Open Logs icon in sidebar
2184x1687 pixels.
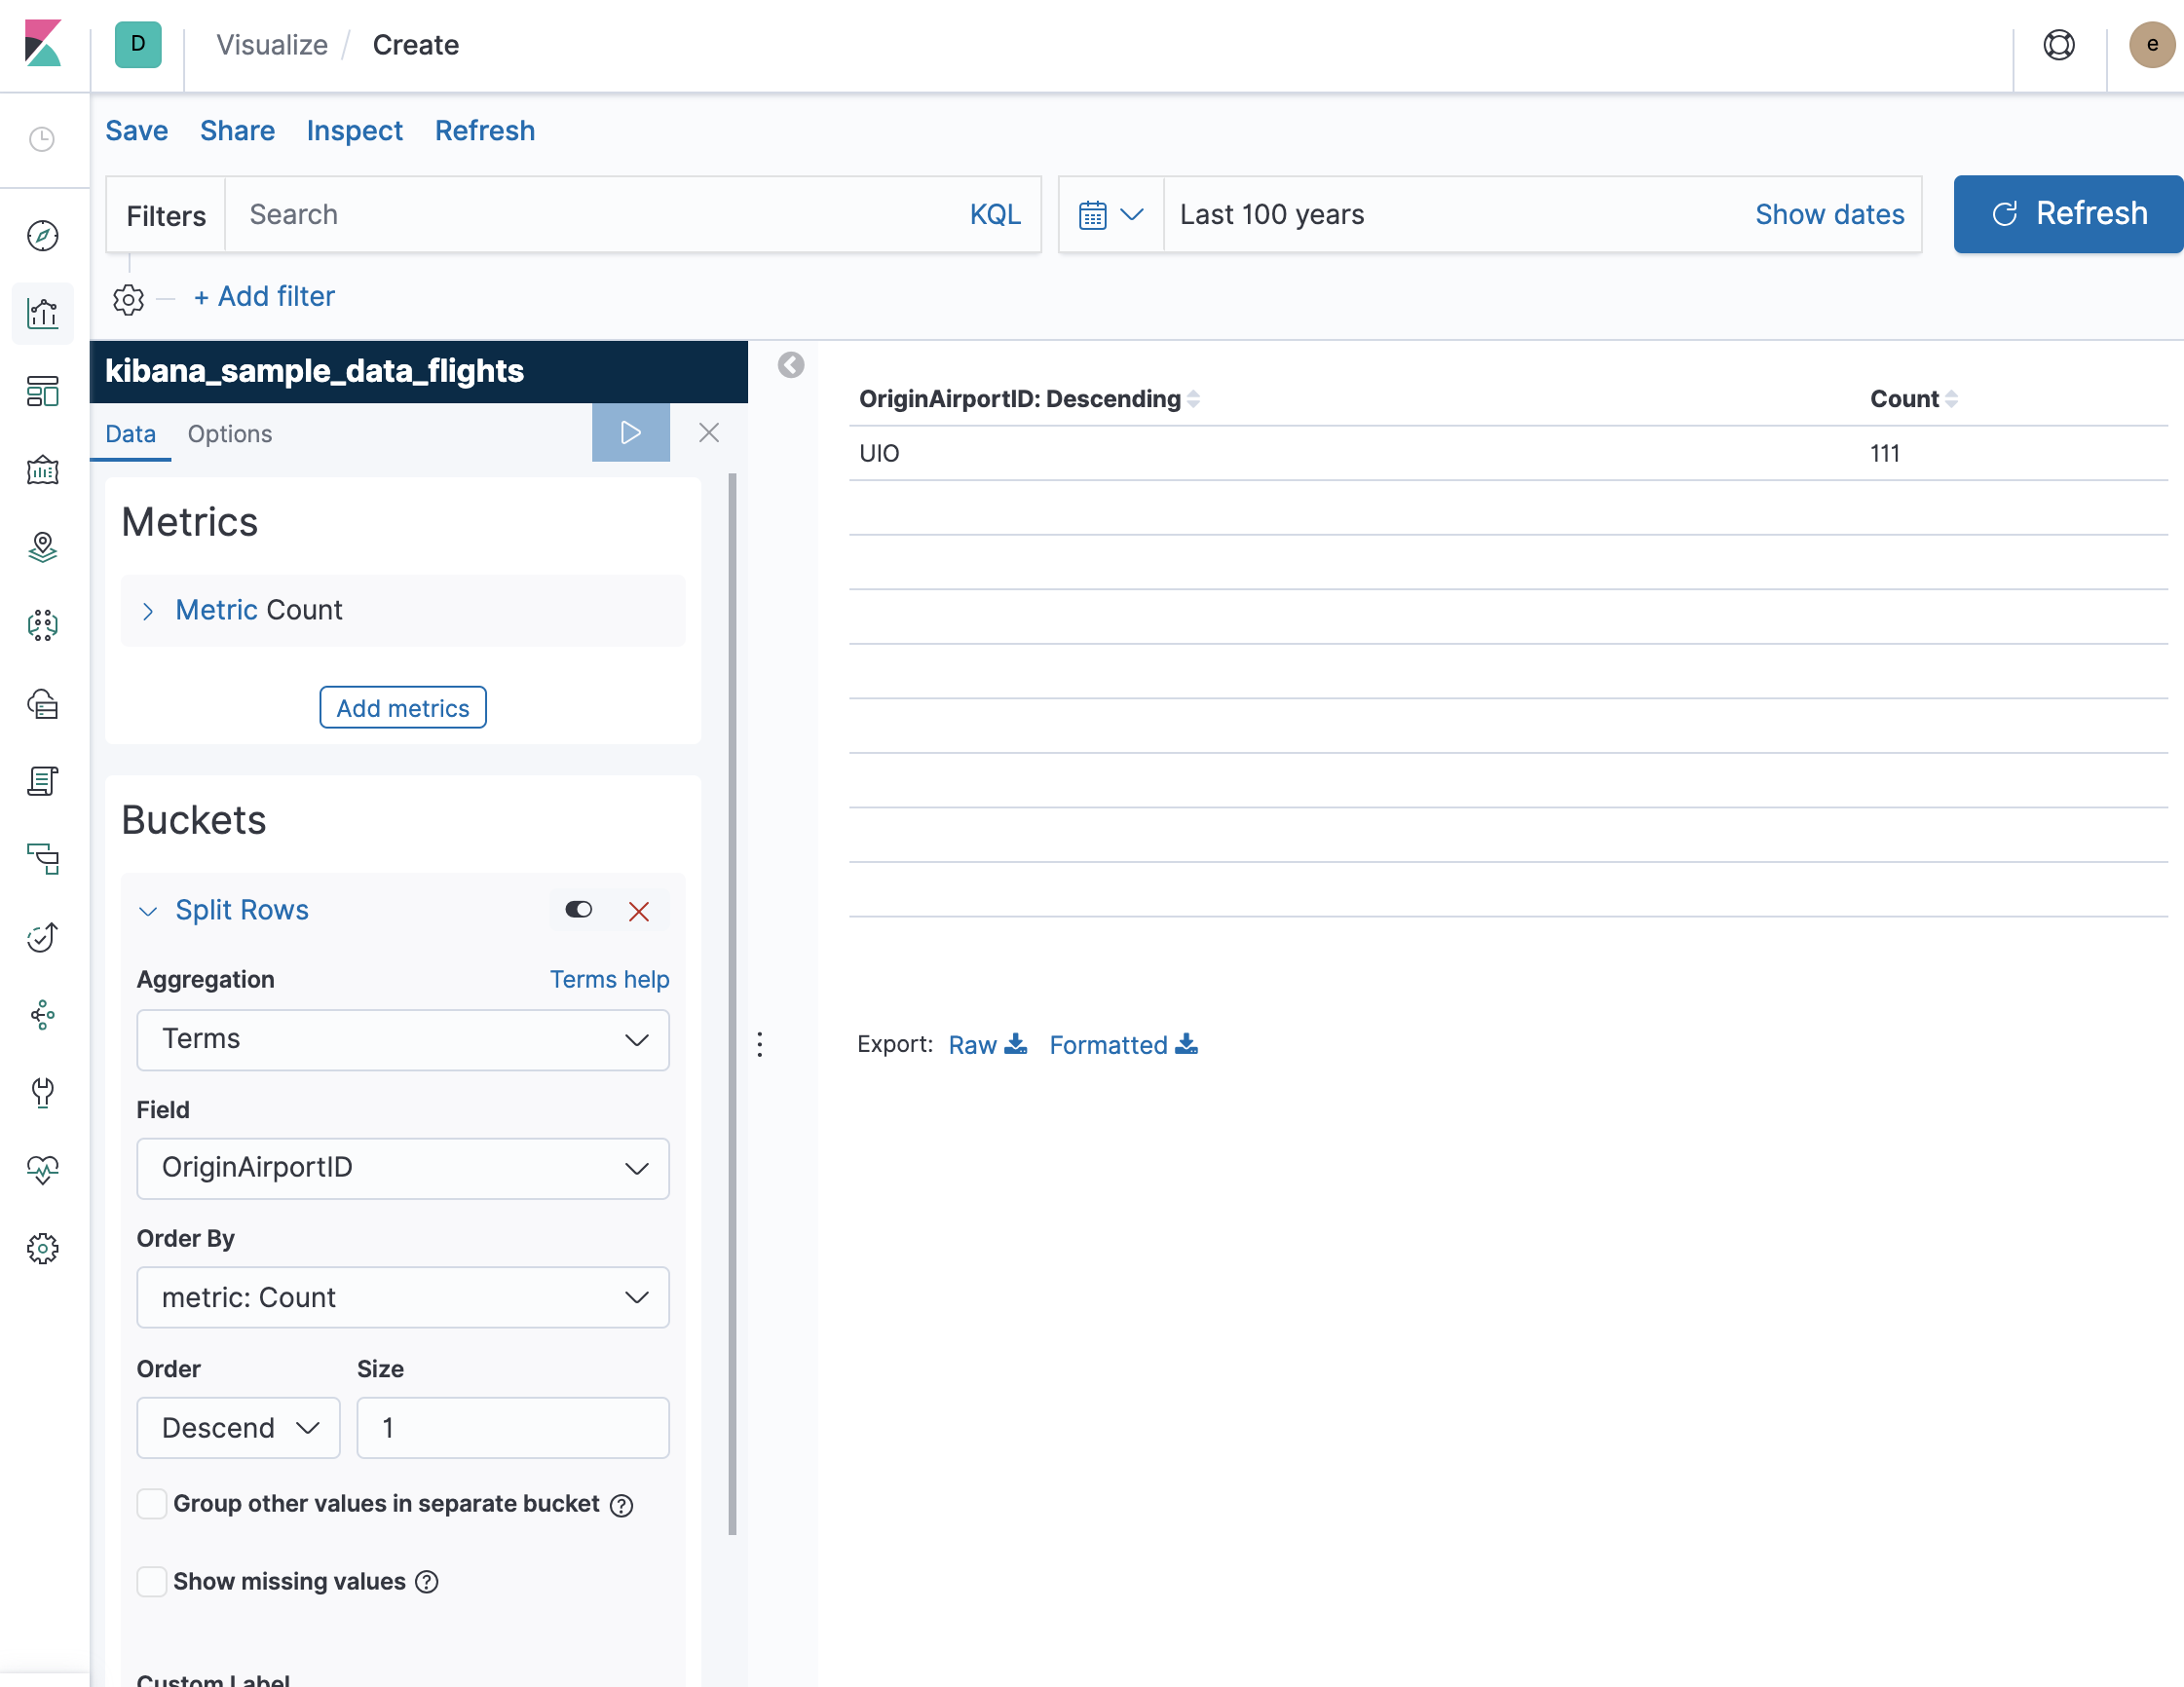point(42,781)
